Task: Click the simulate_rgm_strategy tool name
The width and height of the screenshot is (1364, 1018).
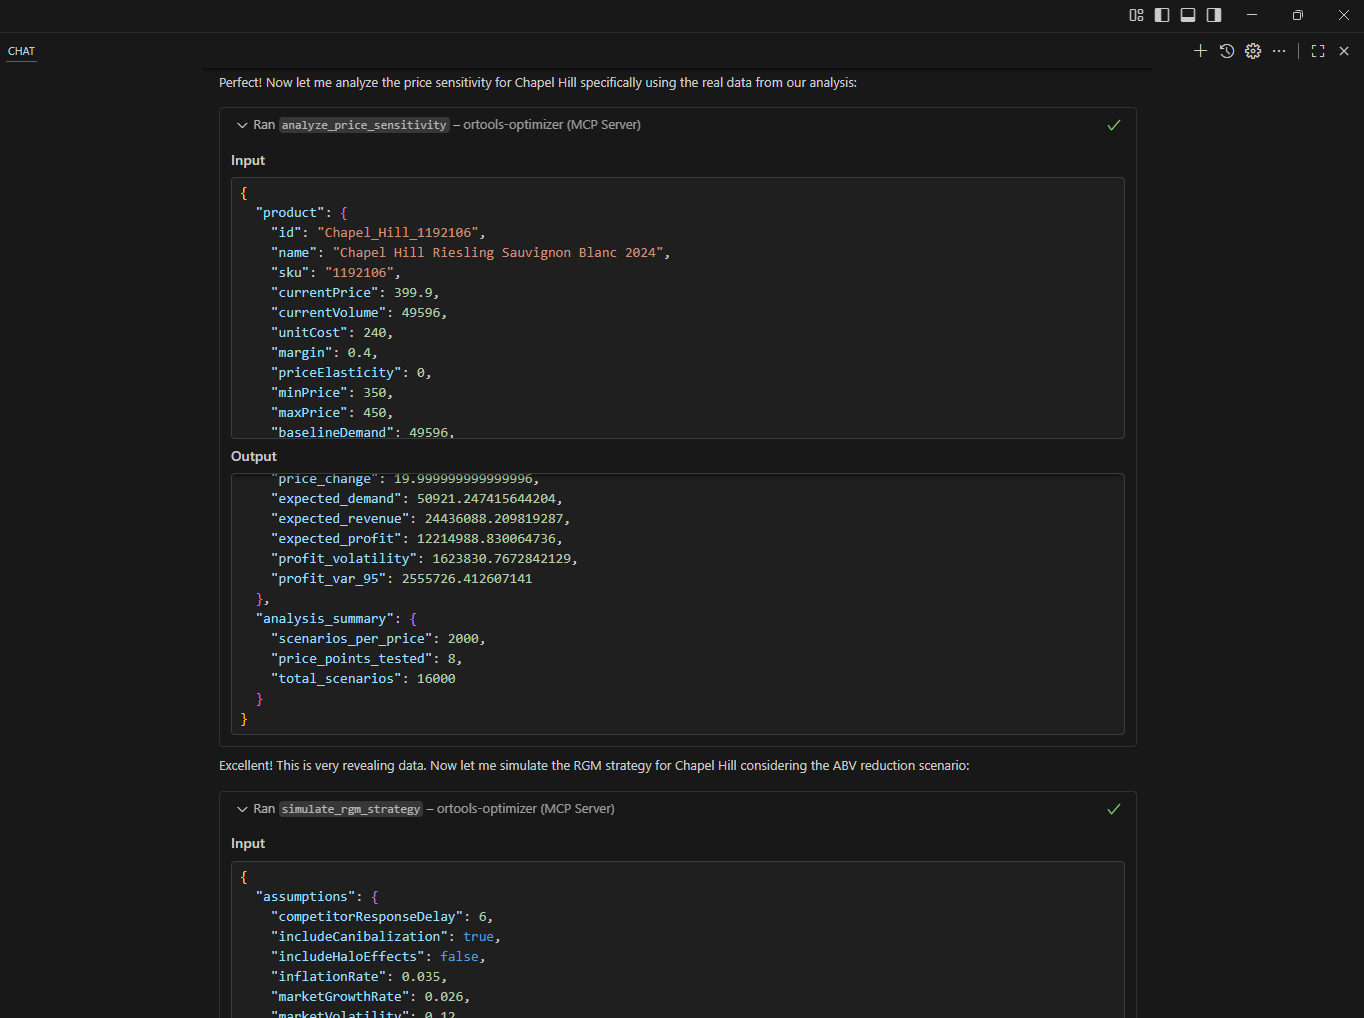Action: [x=351, y=809]
